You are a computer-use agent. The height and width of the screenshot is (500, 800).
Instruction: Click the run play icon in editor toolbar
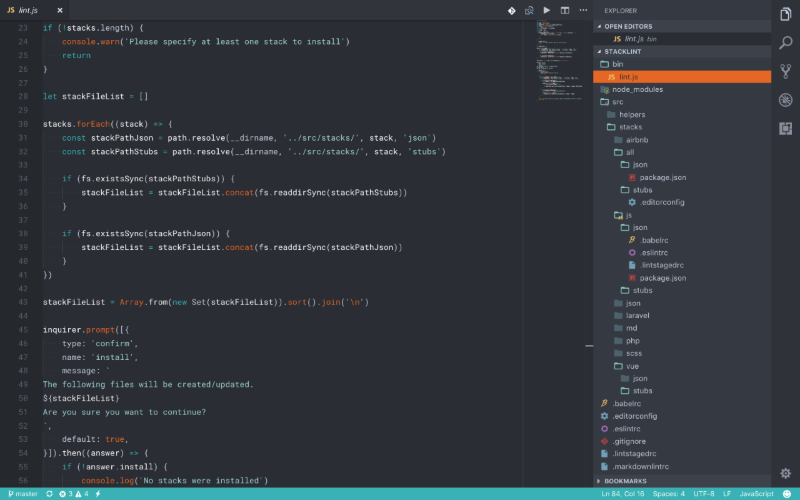pyautogui.click(x=547, y=10)
